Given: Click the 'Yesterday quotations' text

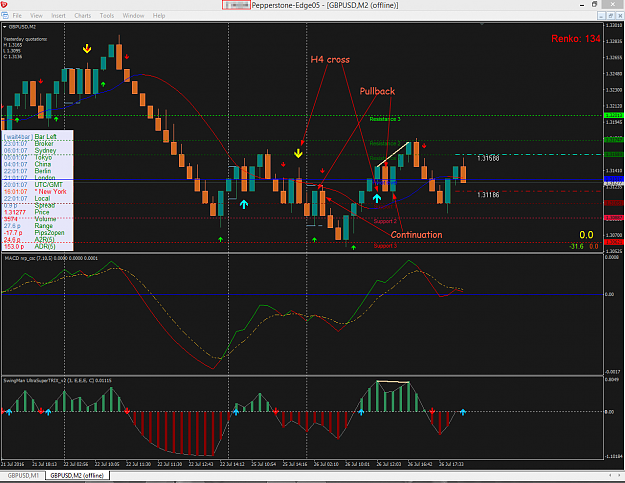Looking at the screenshot, I should 25,39.
